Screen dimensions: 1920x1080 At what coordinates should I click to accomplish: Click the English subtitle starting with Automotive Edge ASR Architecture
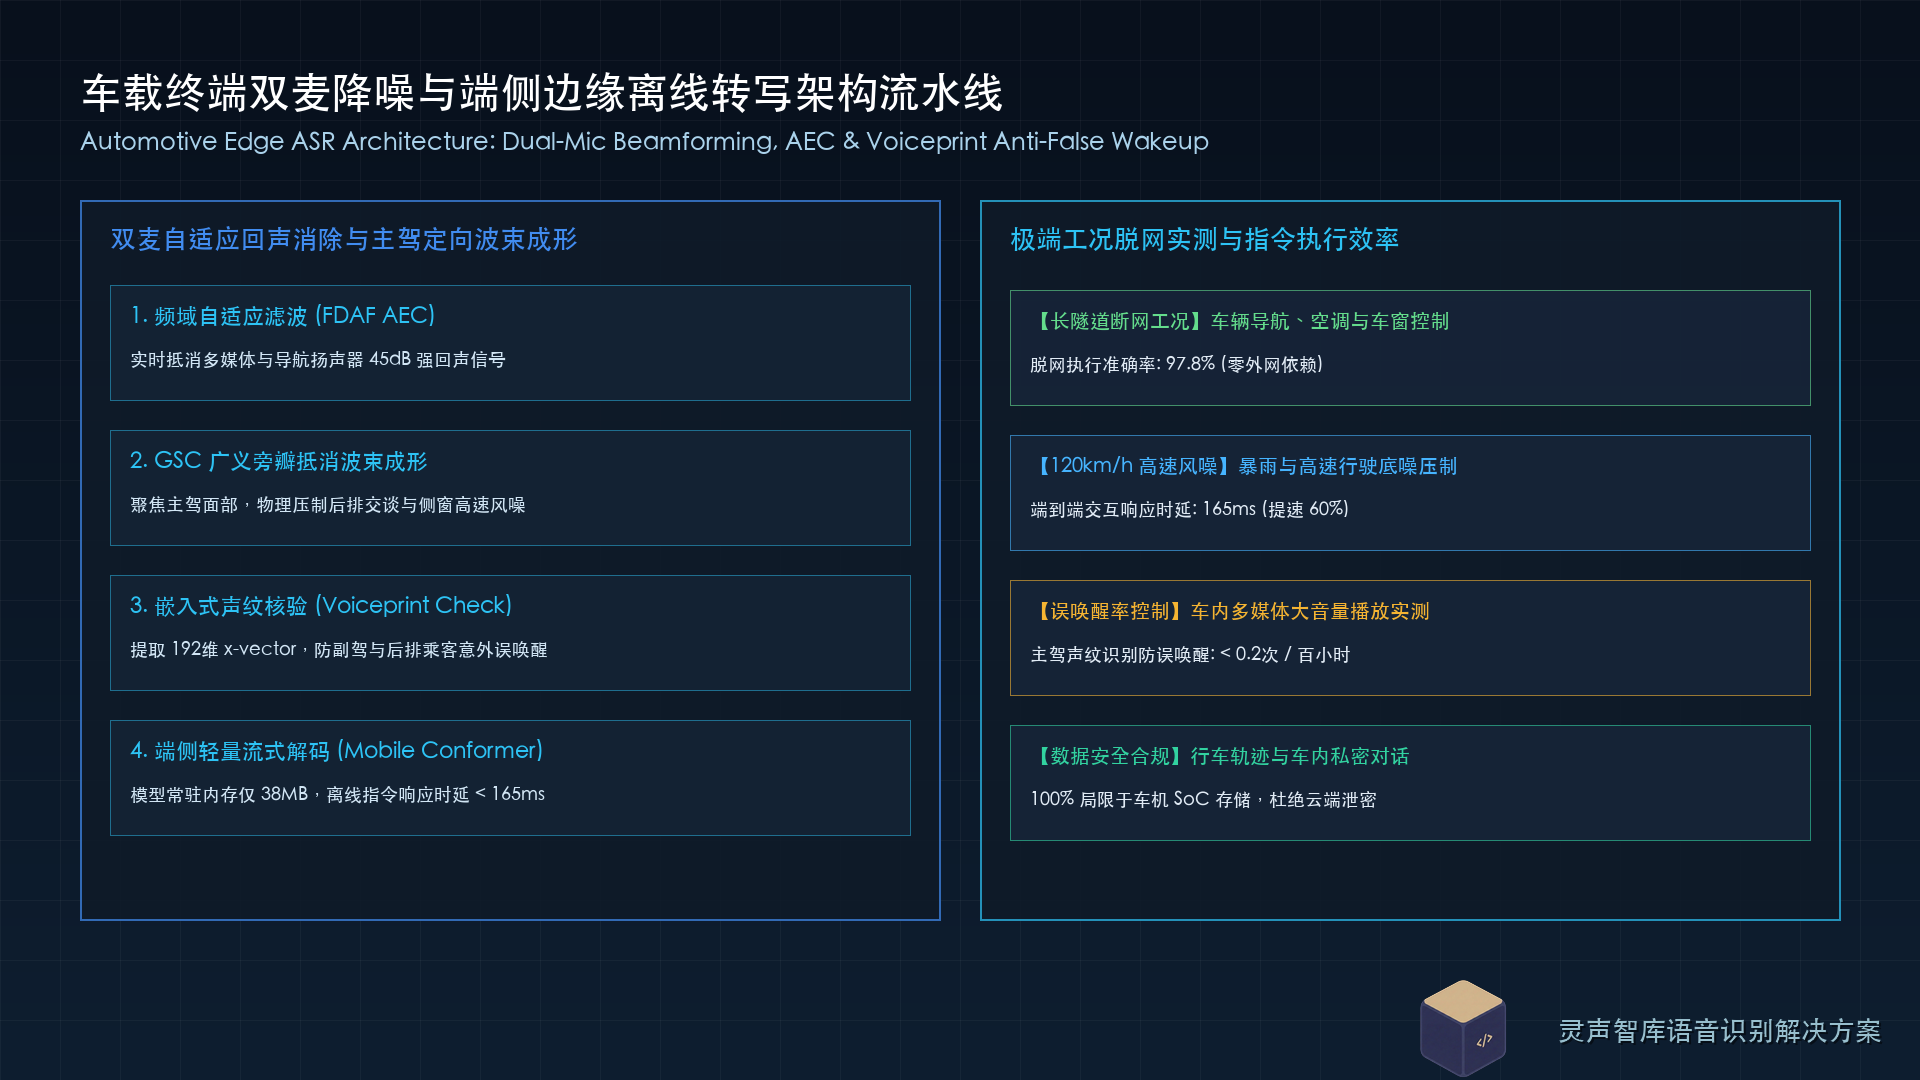644,141
